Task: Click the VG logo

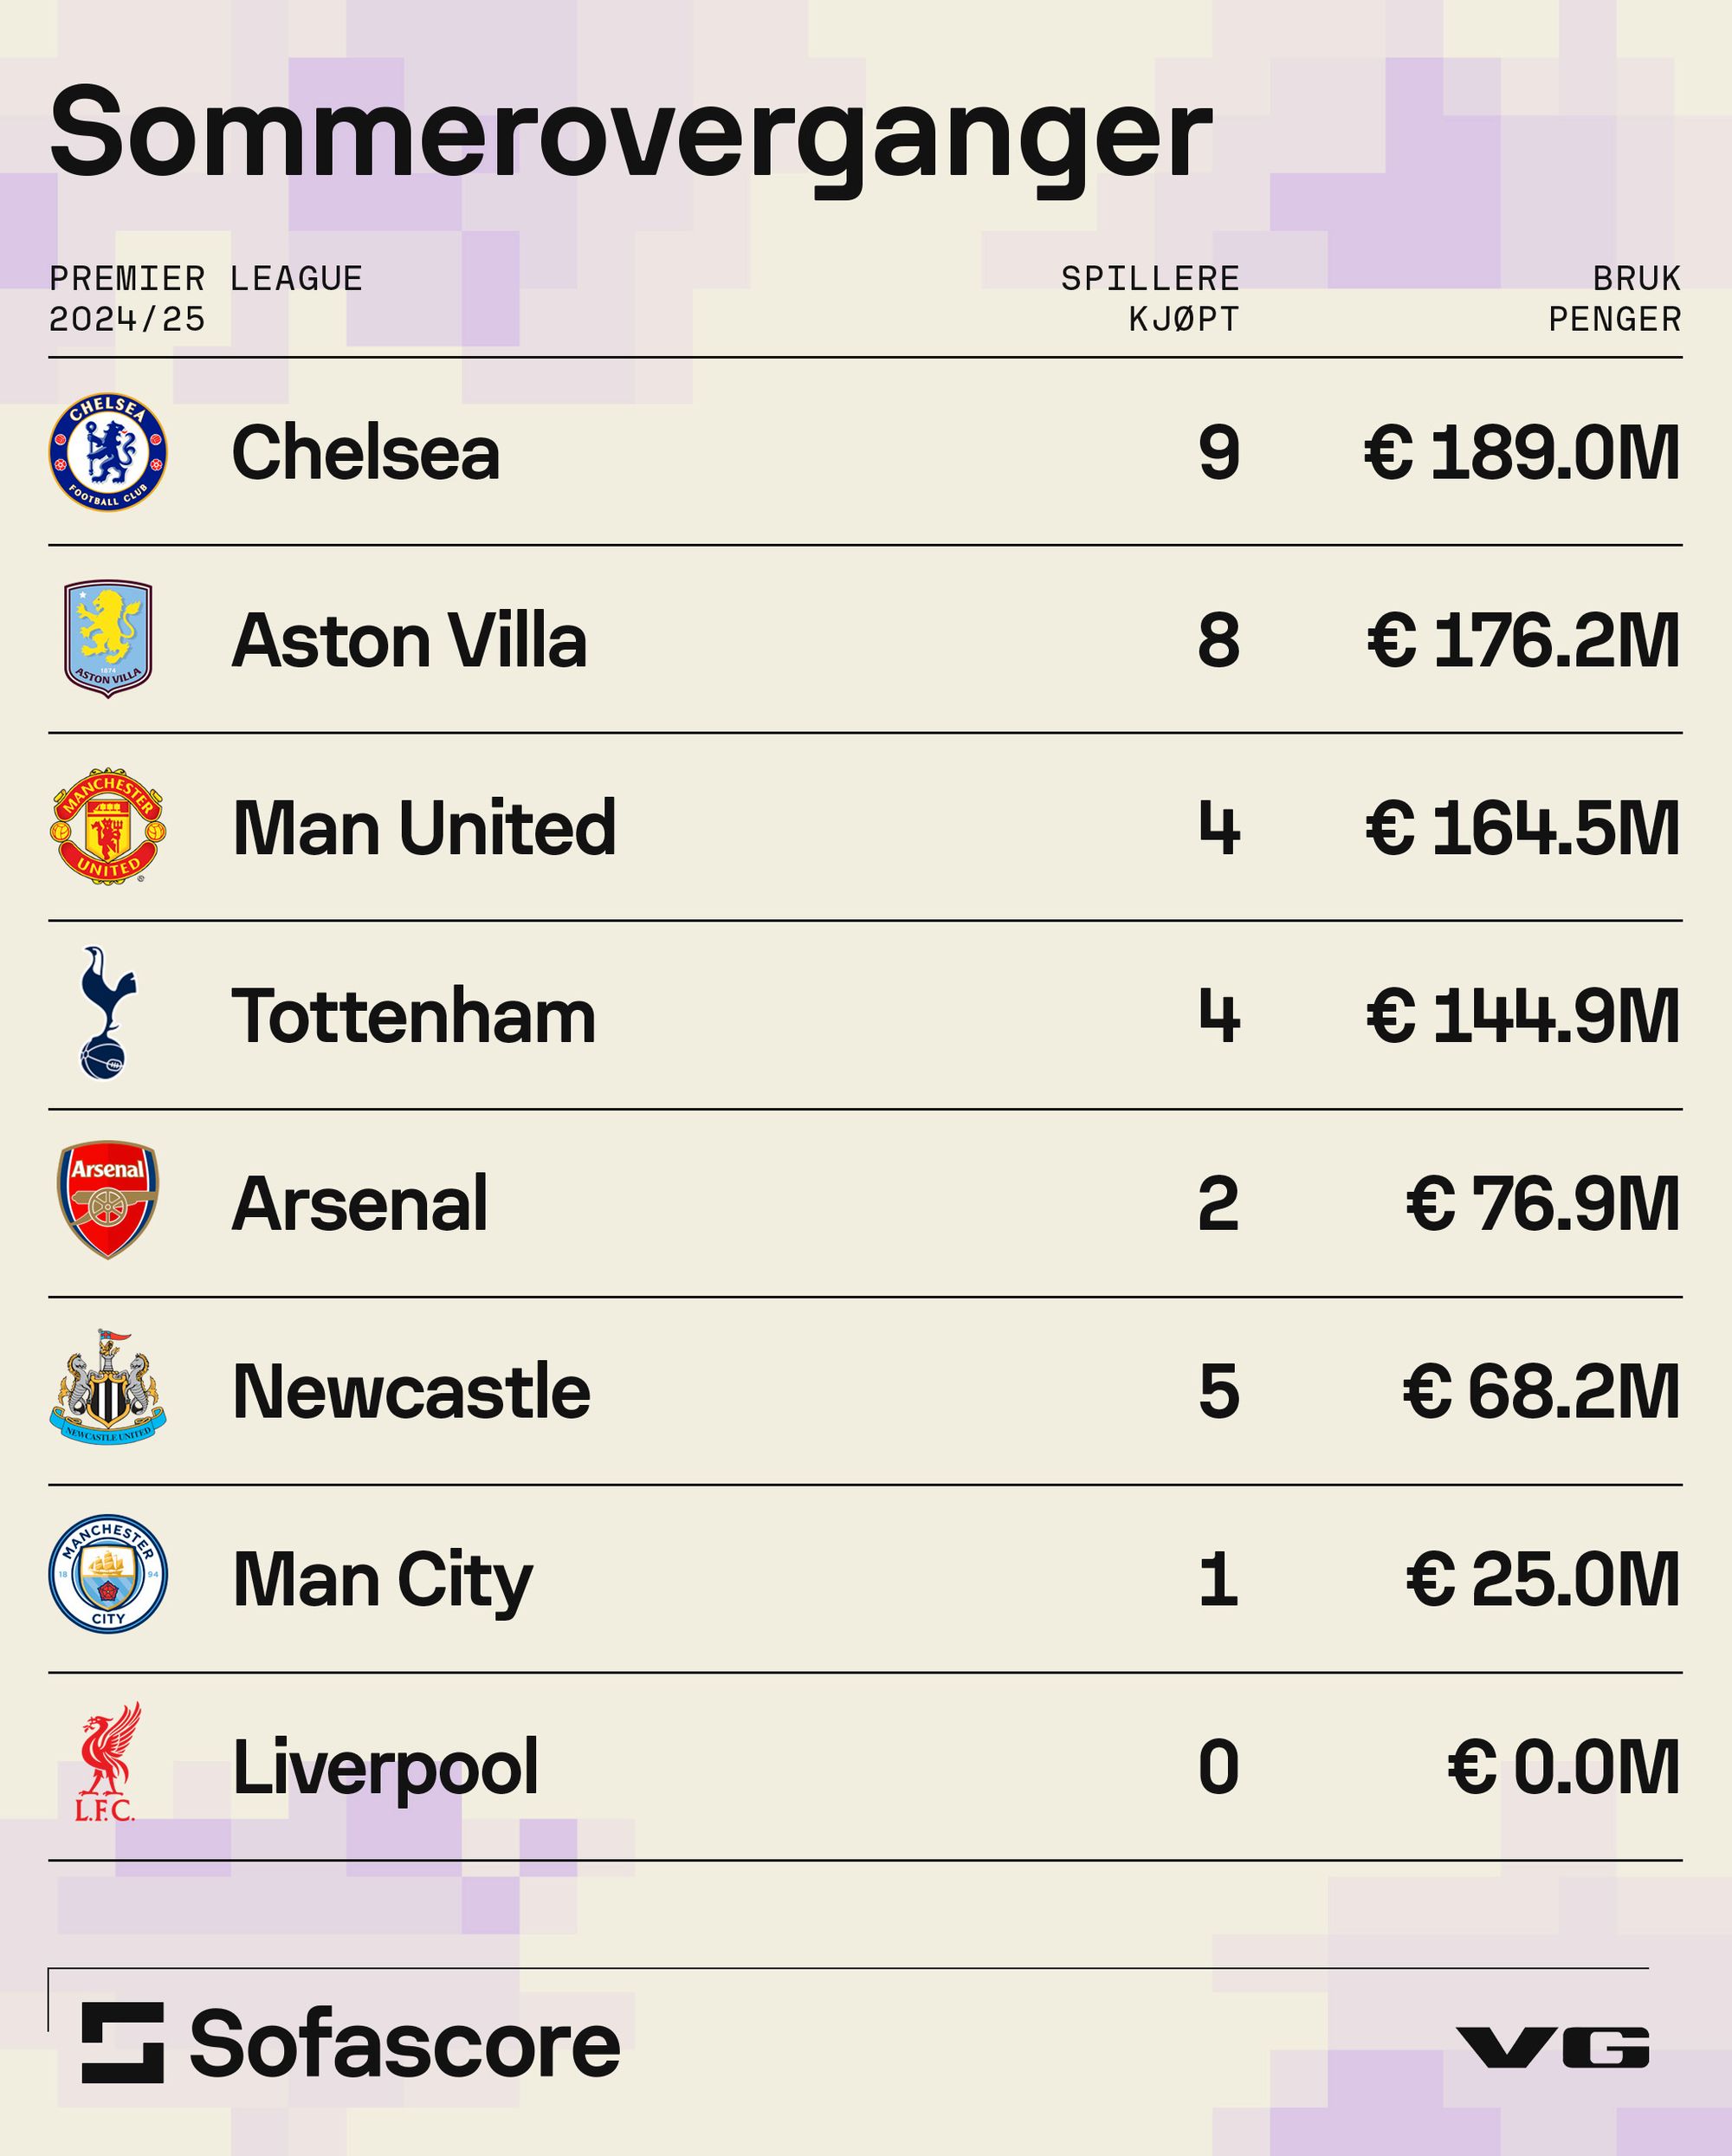Action: (x=1553, y=2046)
